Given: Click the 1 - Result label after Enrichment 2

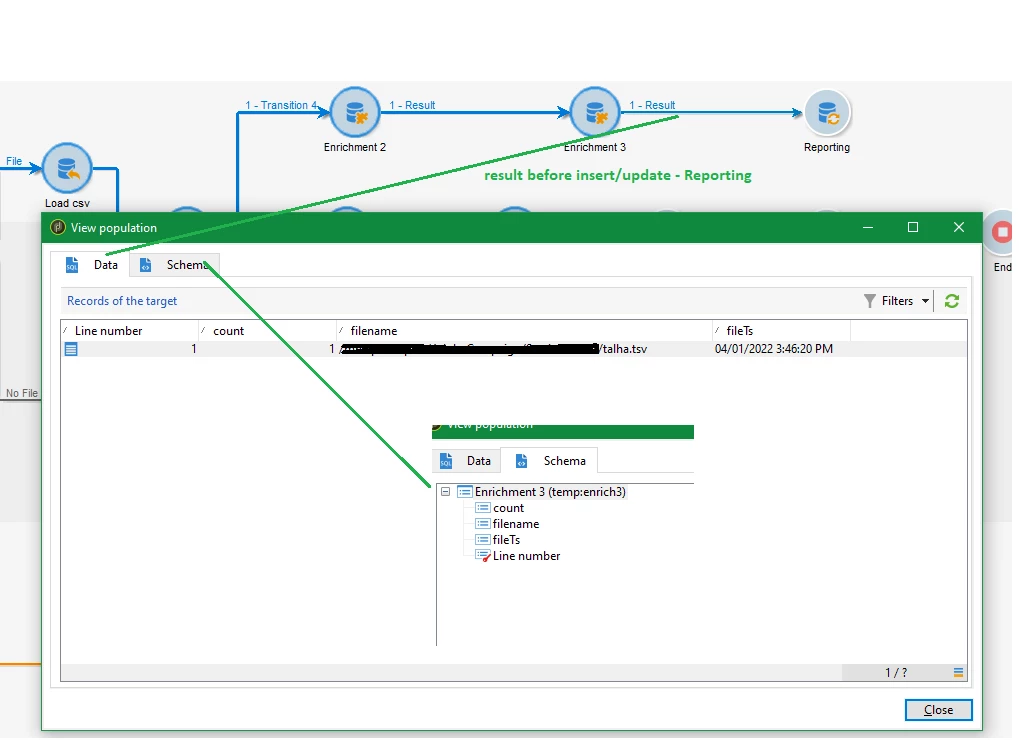Looking at the screenshot, I should coord(412,105).
